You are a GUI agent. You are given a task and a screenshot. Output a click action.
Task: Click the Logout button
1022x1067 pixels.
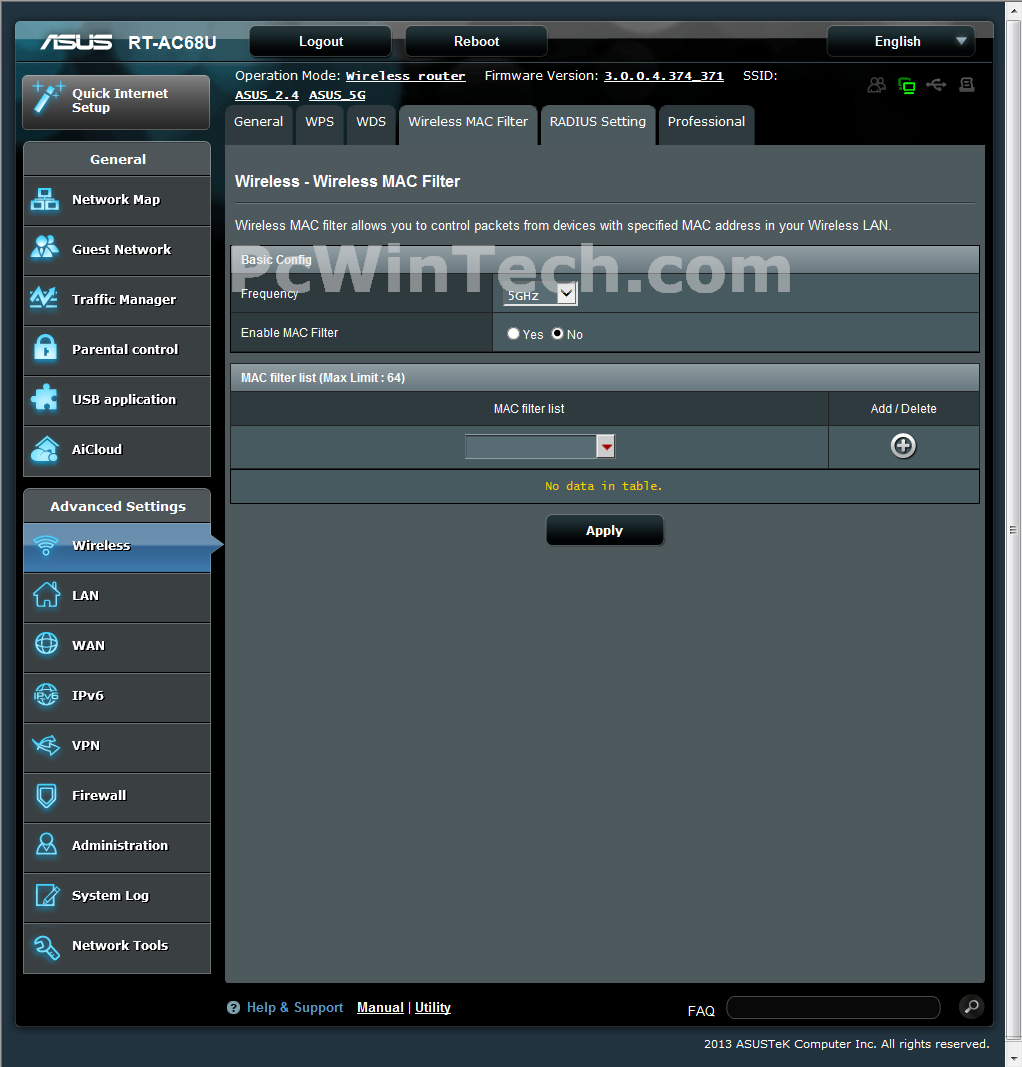click(x=320, y=42)
